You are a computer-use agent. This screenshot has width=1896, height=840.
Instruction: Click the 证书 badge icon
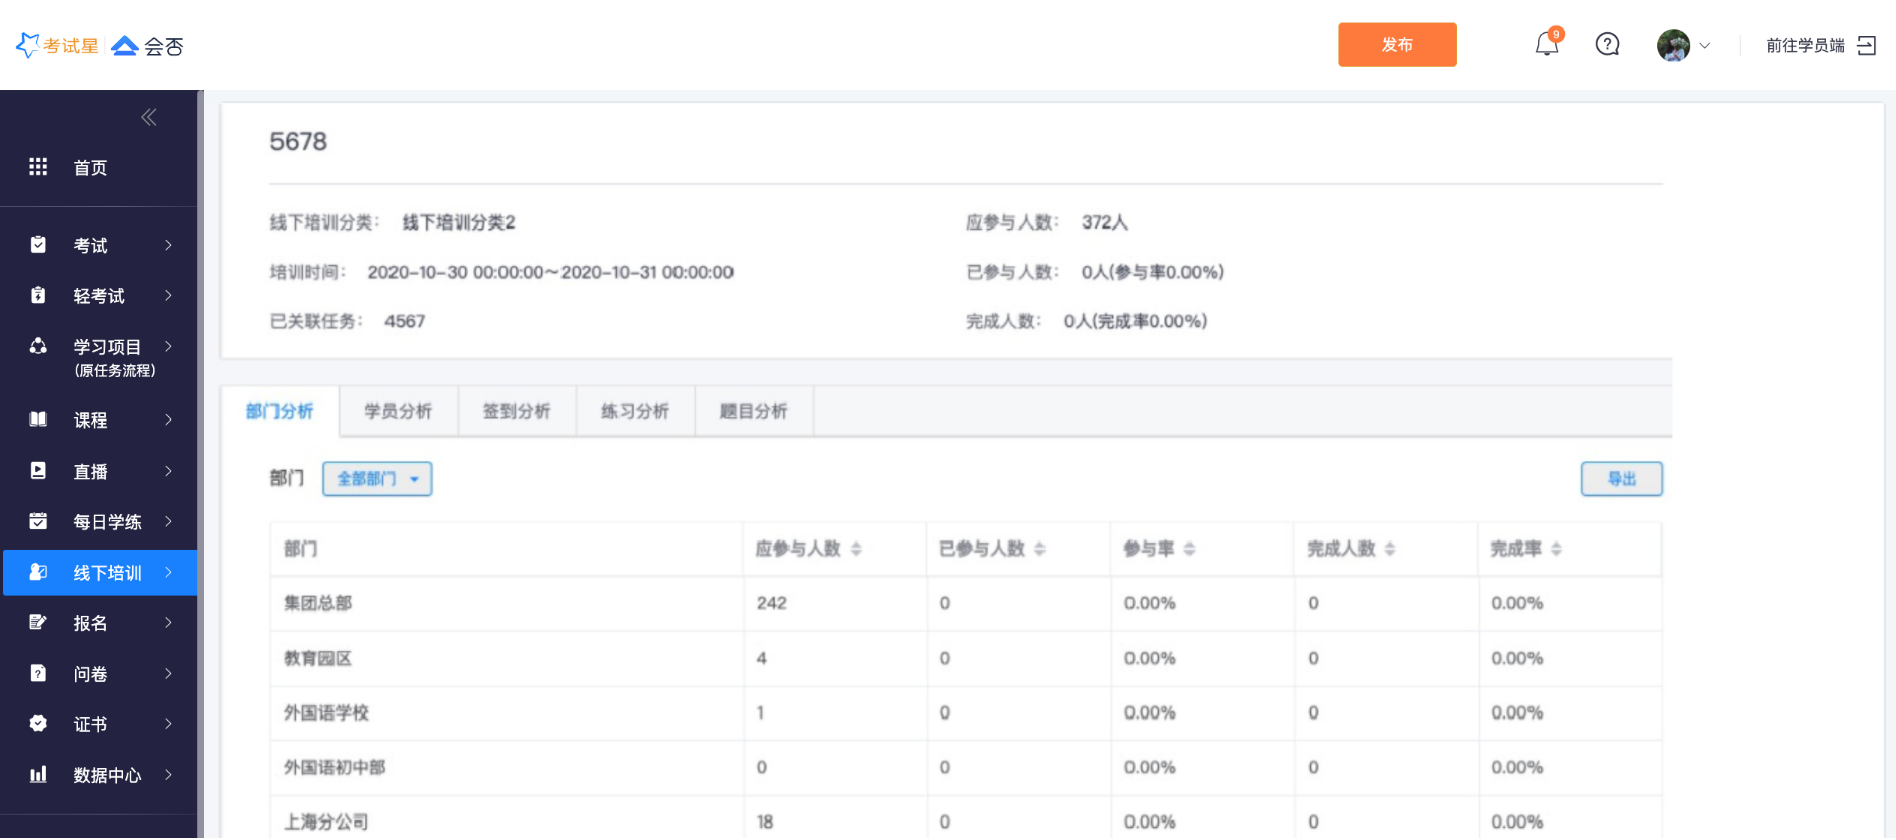[x=38, y=723]
